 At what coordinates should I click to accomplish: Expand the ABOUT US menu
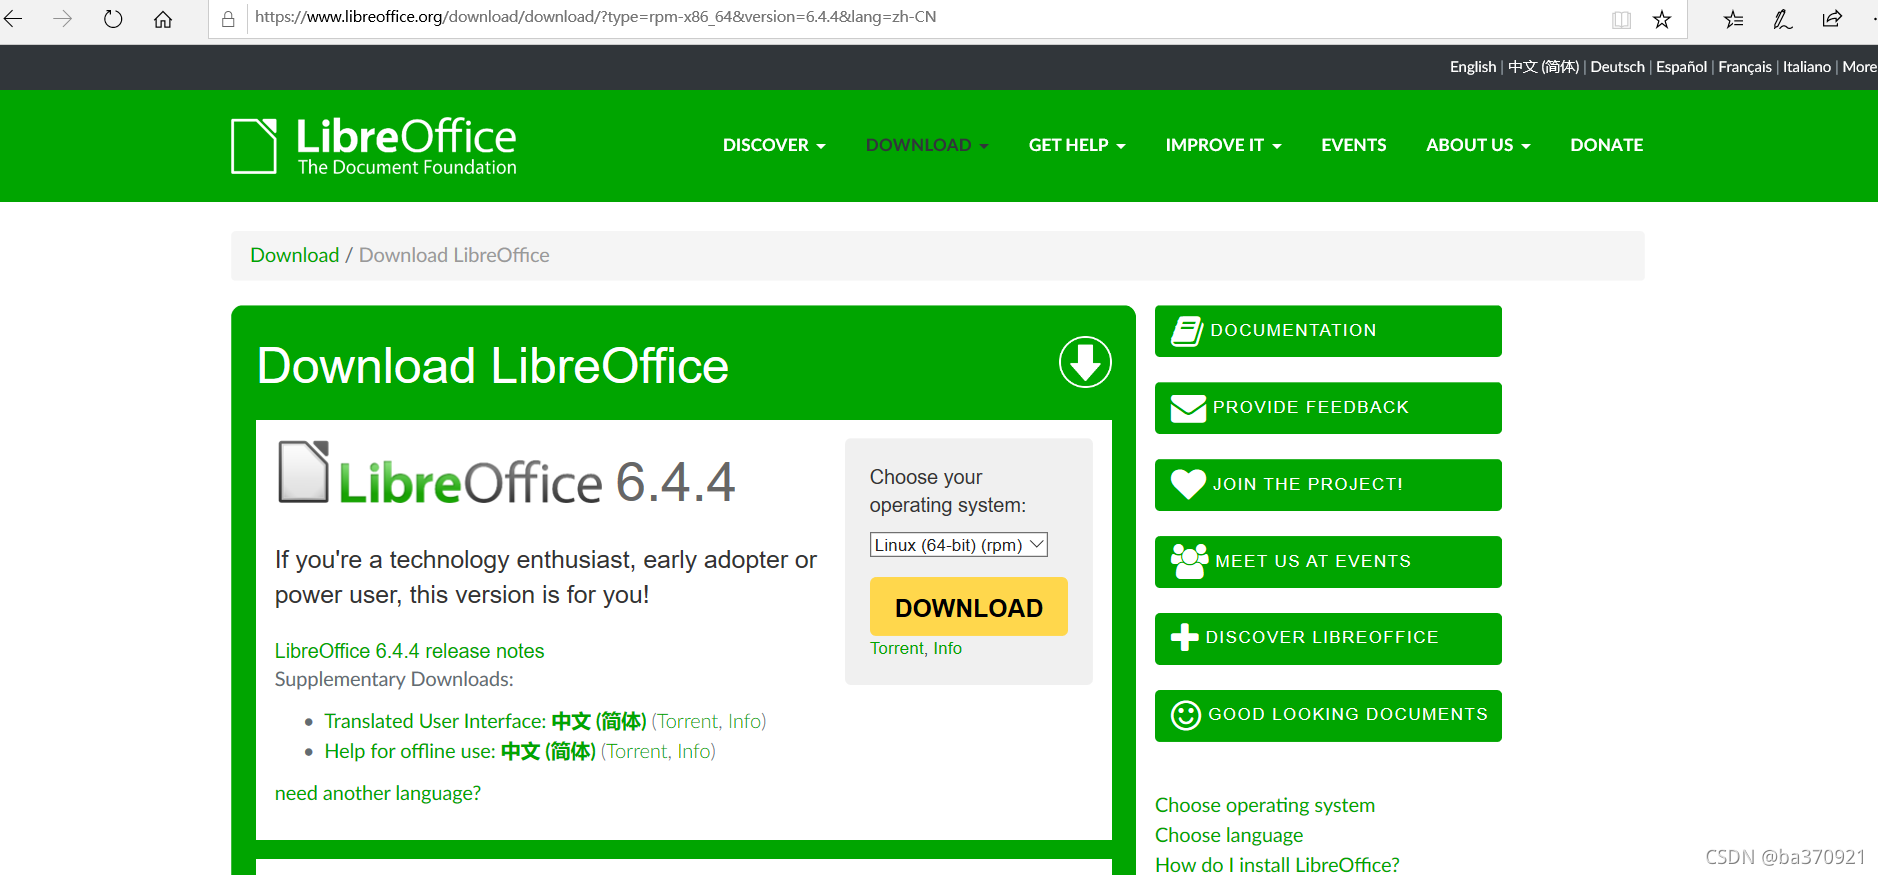tap(1478, 145)
